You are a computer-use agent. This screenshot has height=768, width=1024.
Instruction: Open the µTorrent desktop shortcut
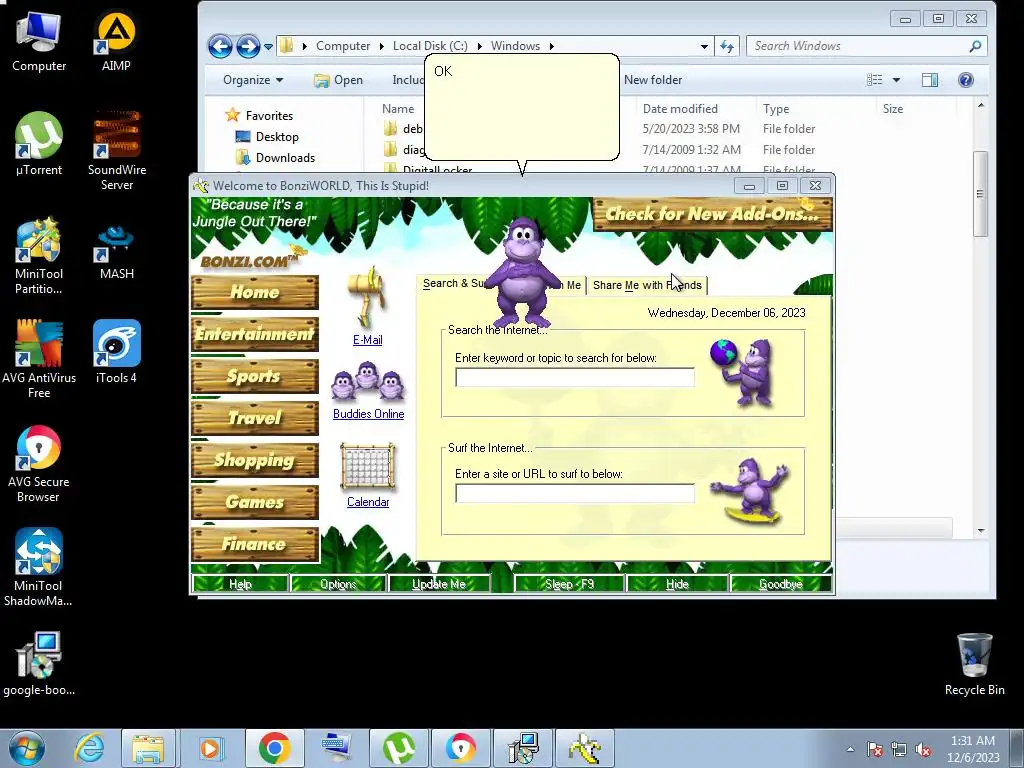pos(39,144)
